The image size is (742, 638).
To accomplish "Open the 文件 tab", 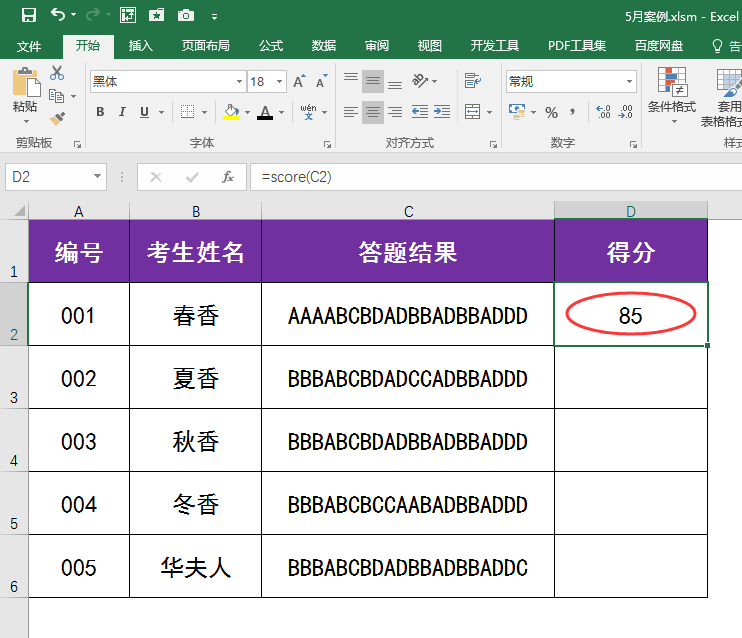I will [29, 46].
